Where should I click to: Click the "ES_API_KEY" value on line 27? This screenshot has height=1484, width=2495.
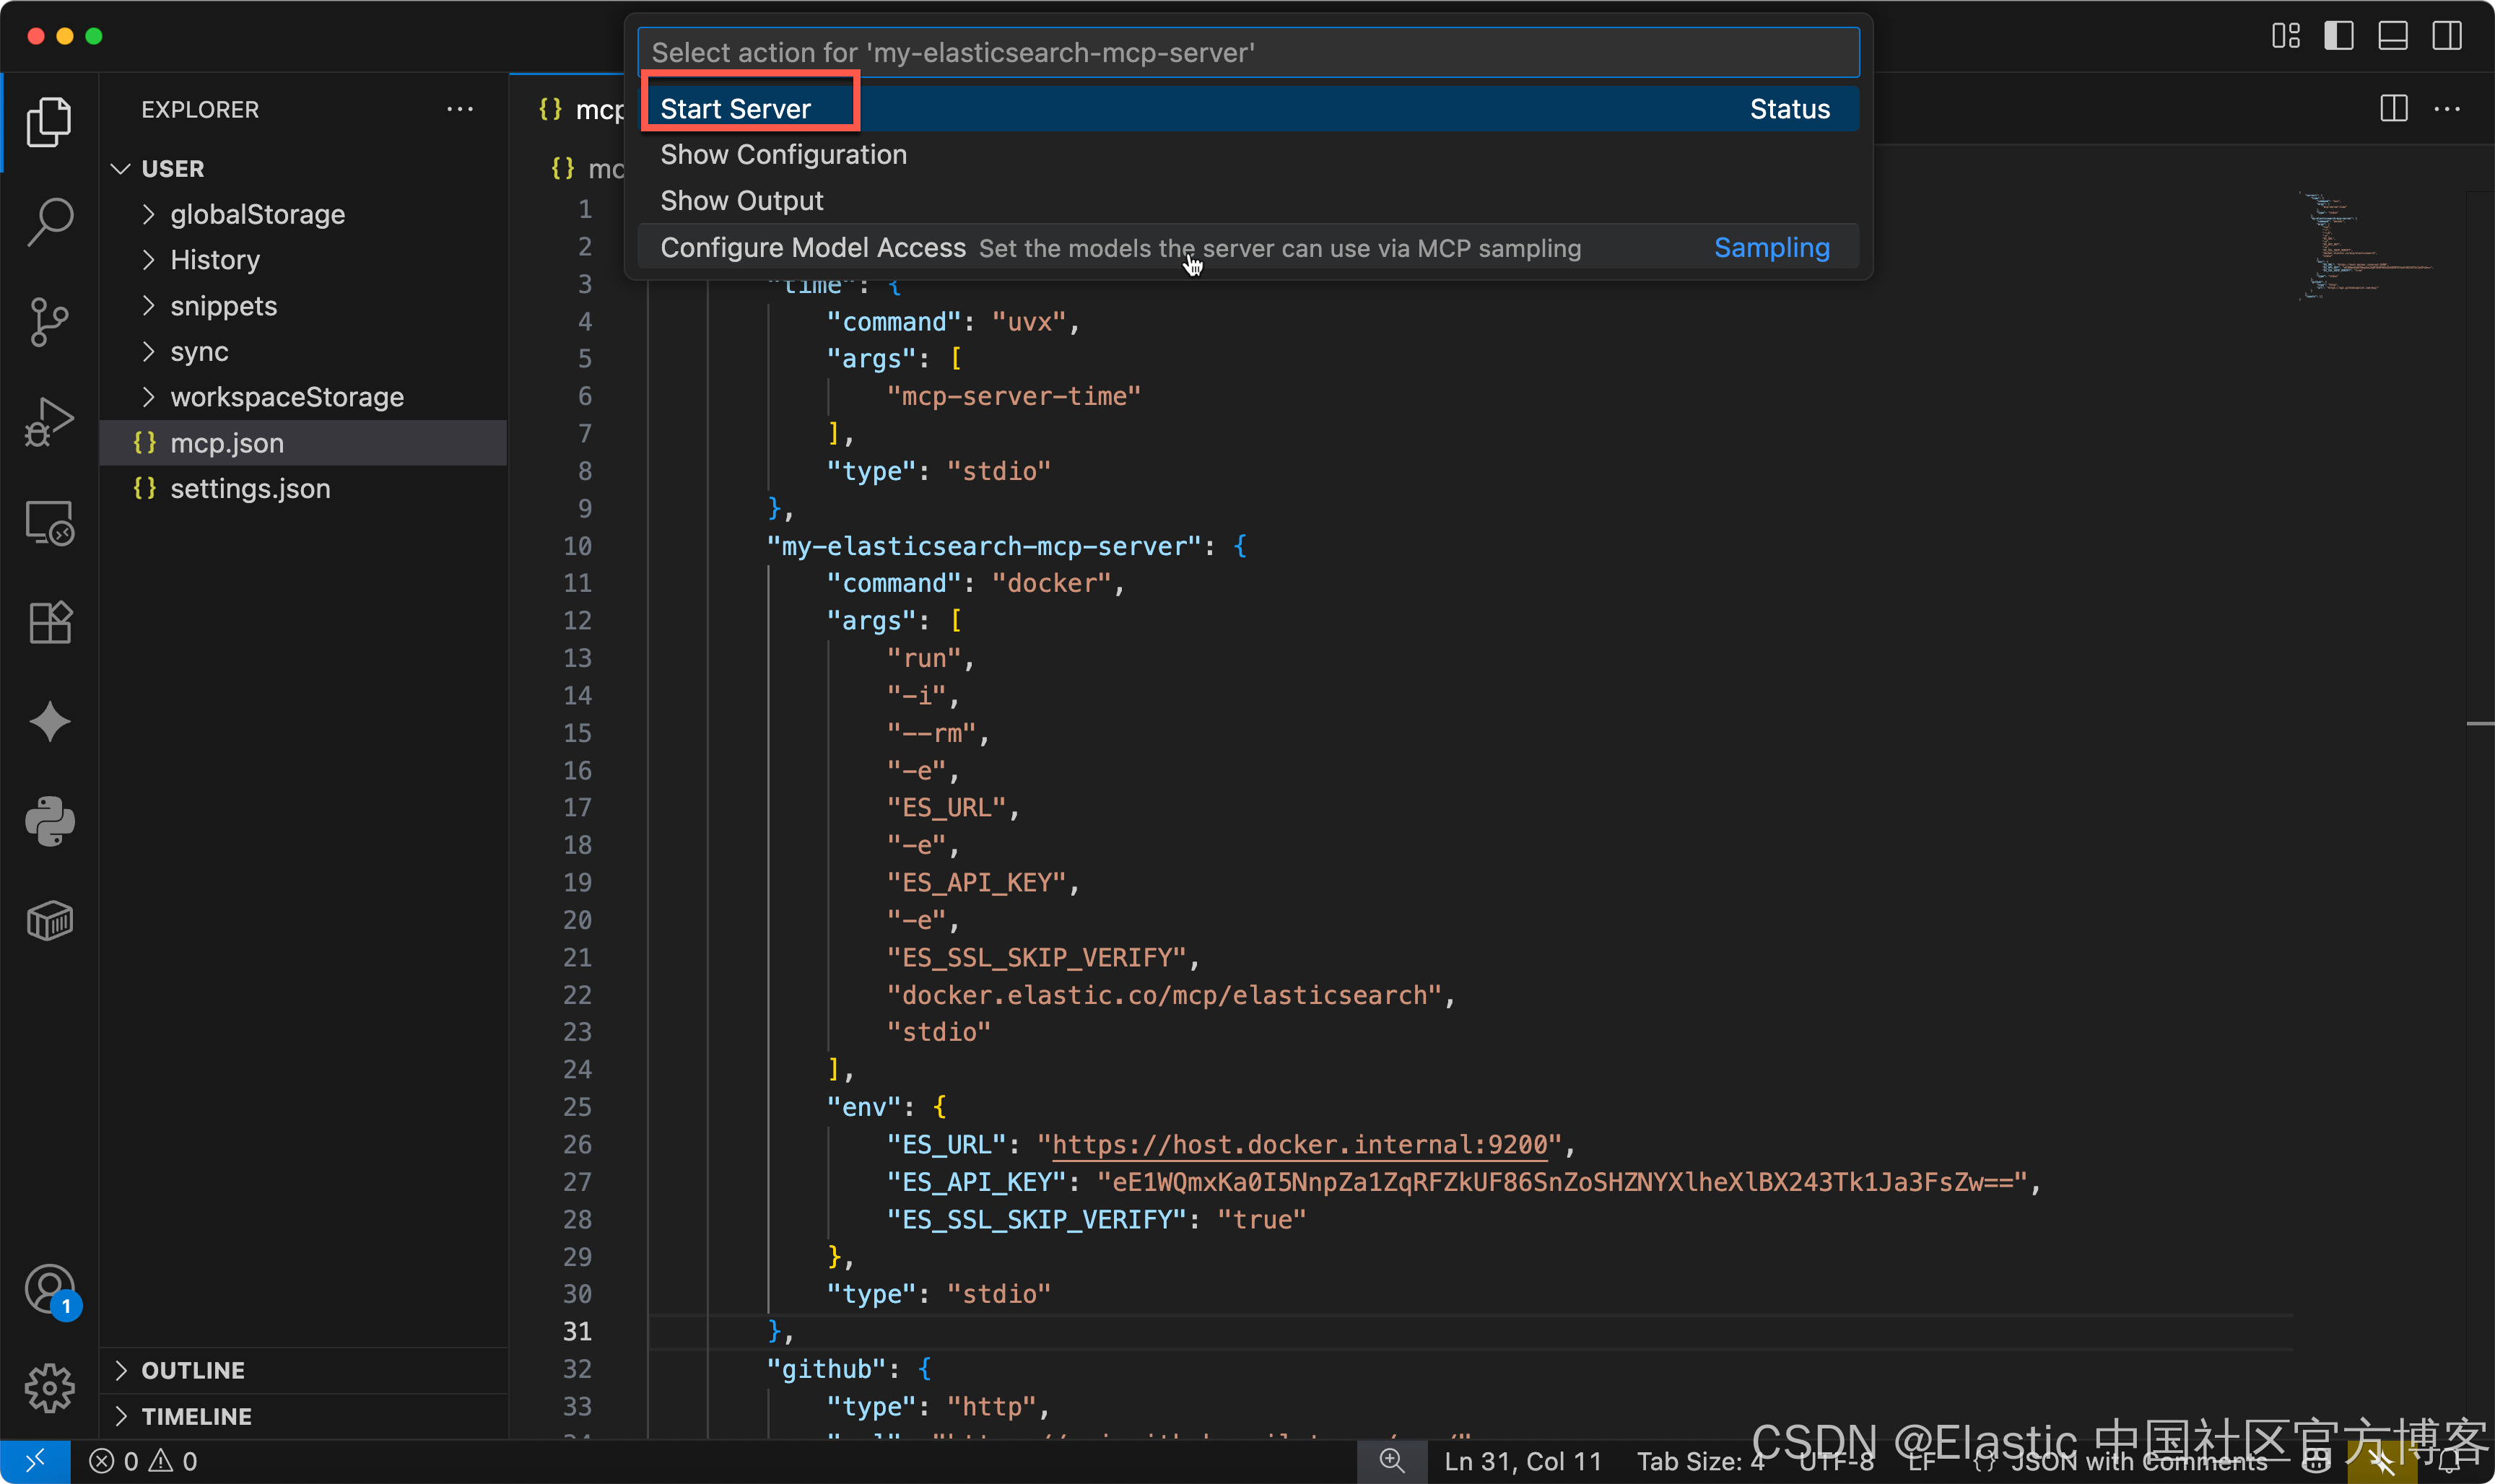1561,1182
